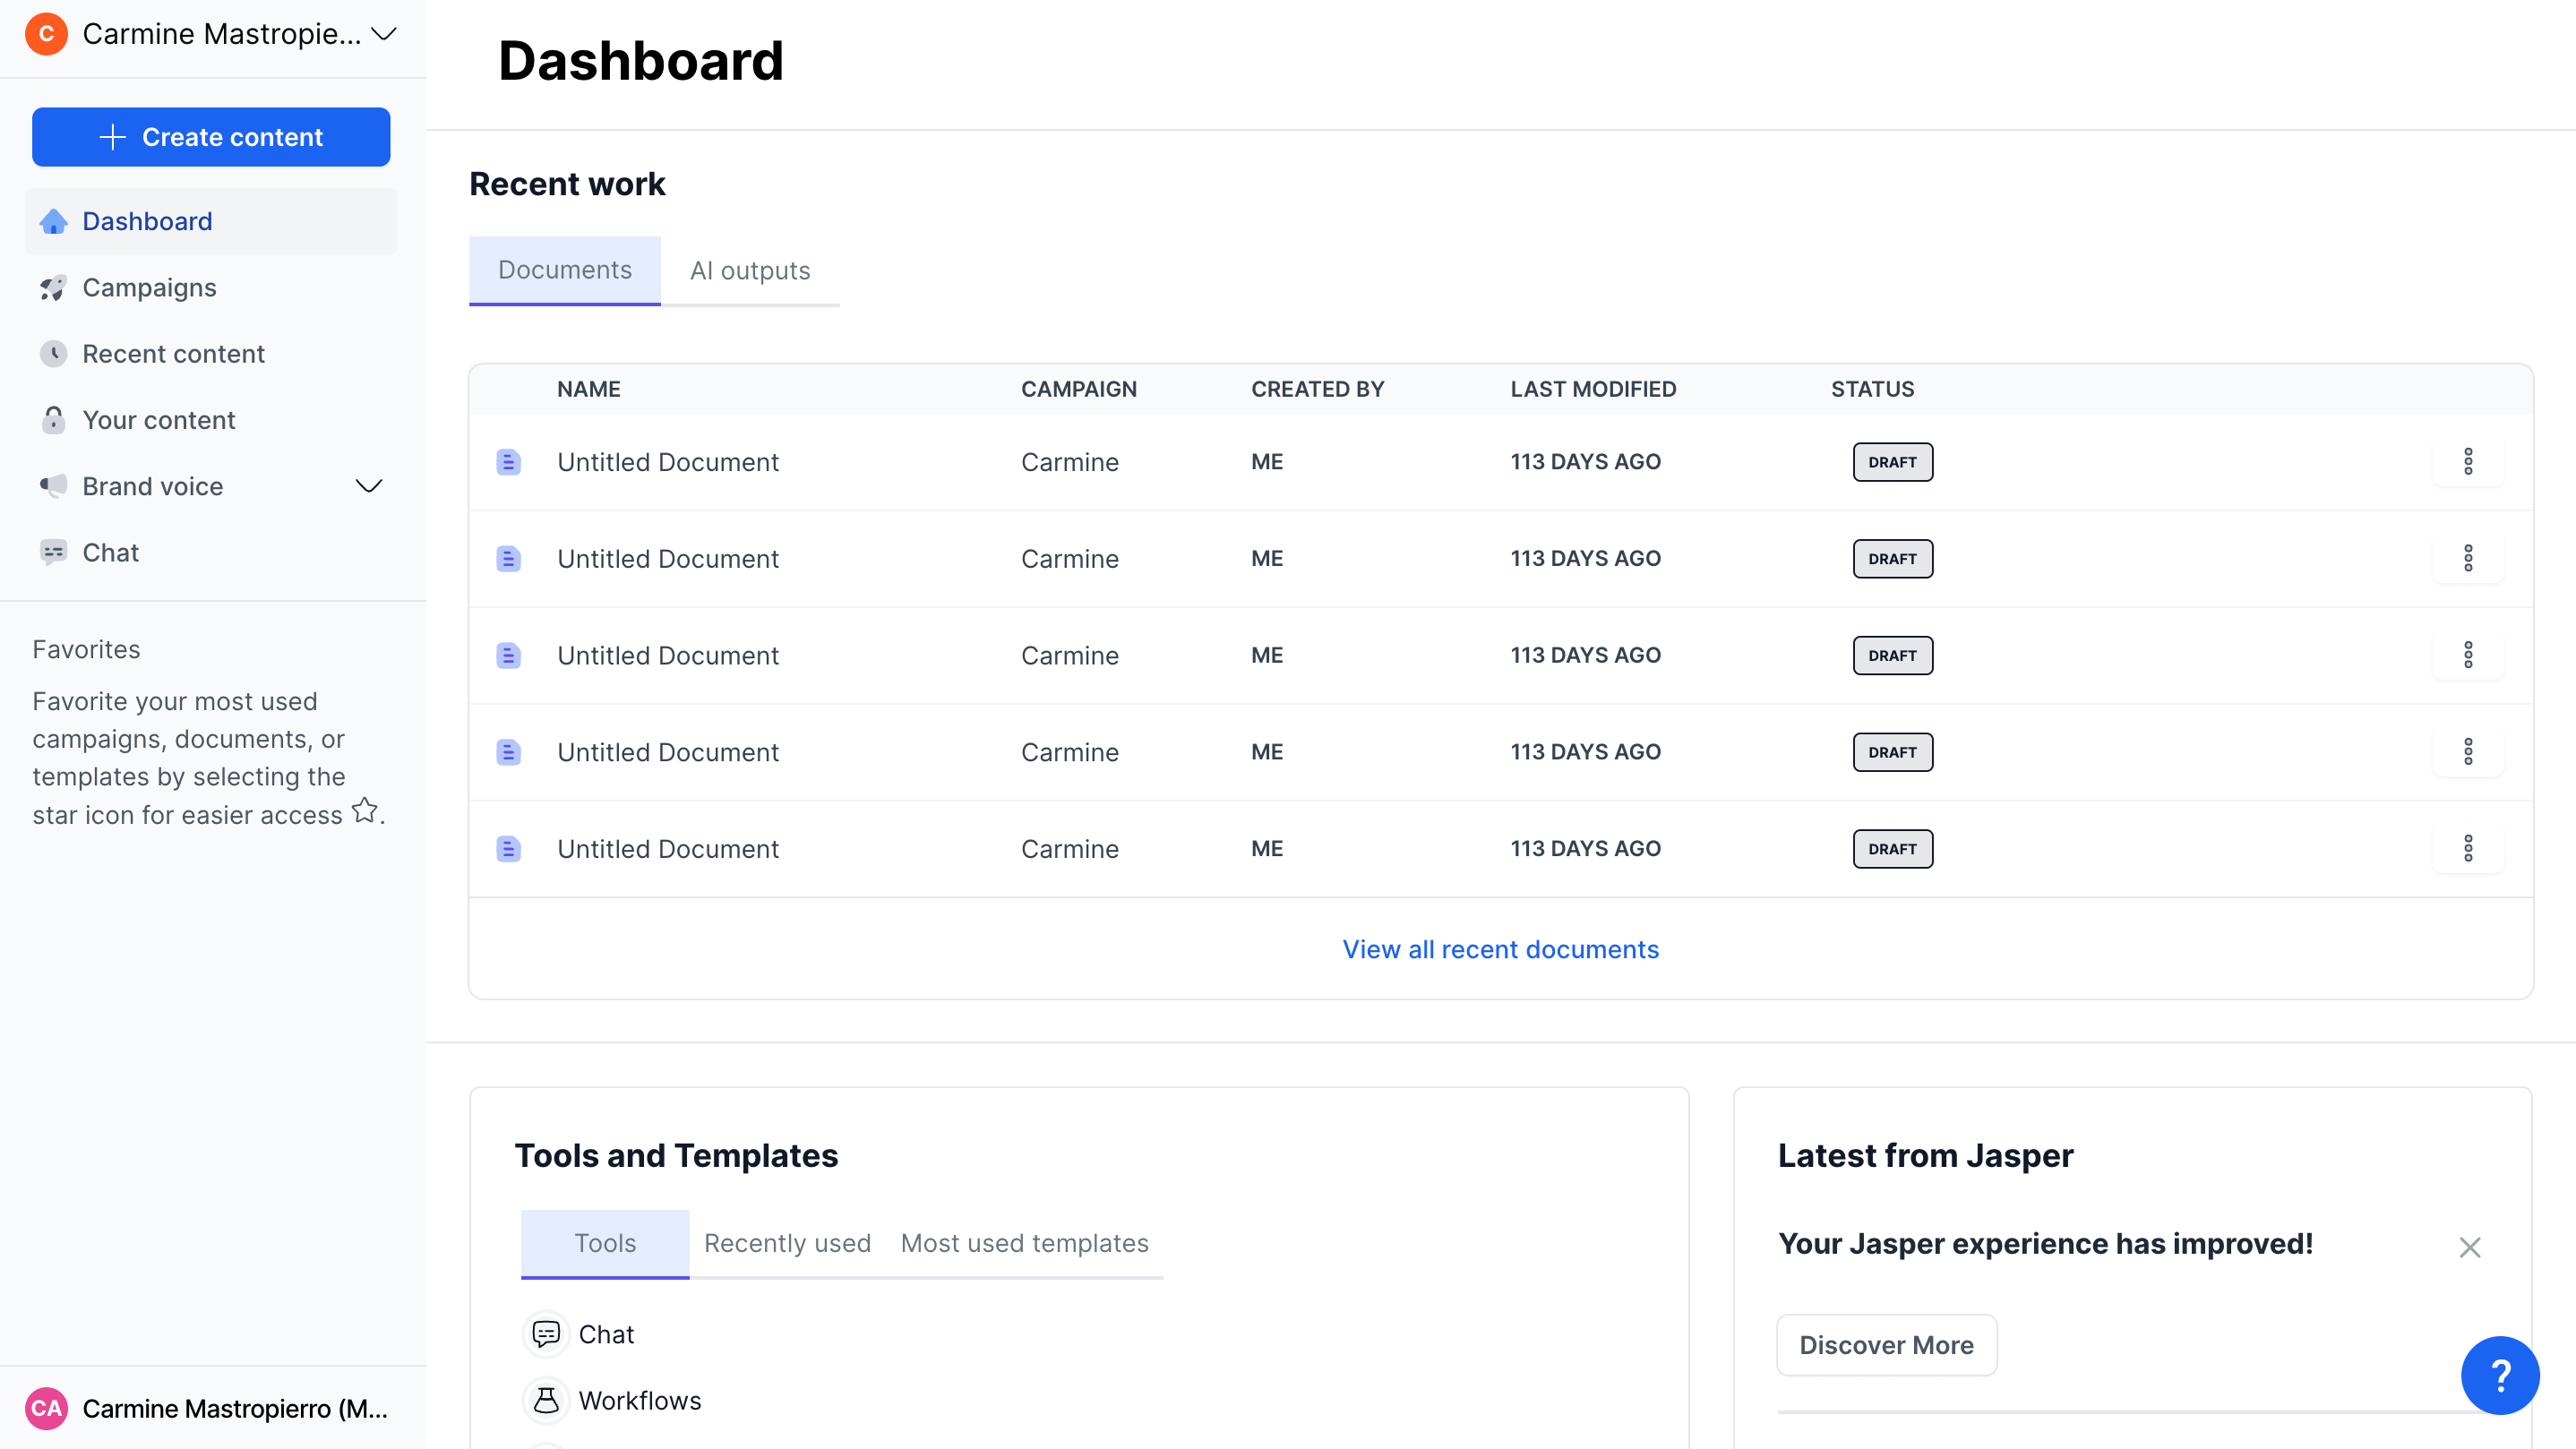Switch to the AI outputs tab
Viewport: 2576px width, 1449px height.
point(750,270)
